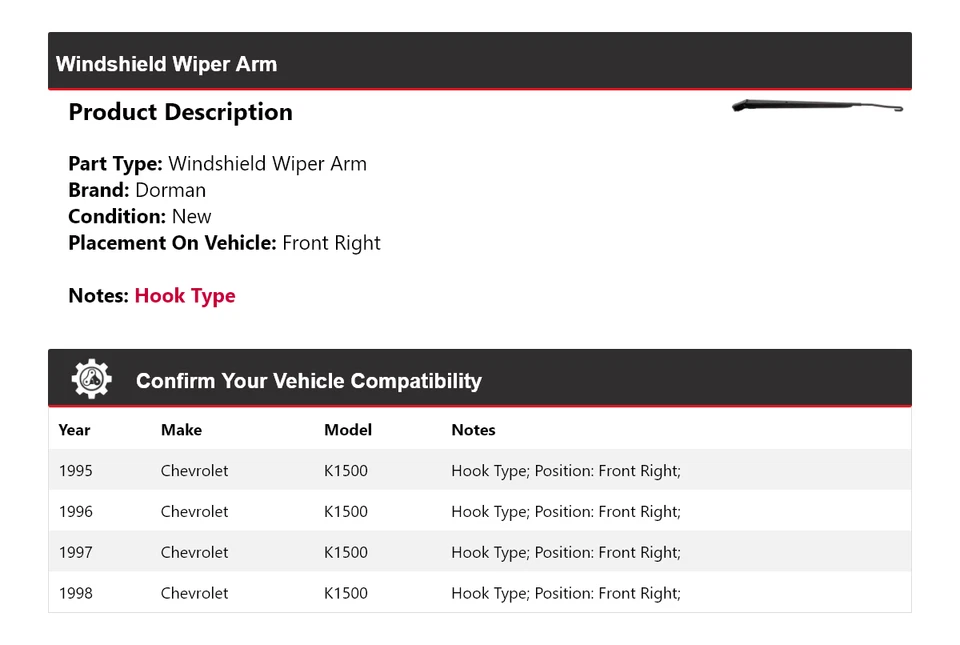
Task: Click the Condition: New text
Action: [140, 216]
